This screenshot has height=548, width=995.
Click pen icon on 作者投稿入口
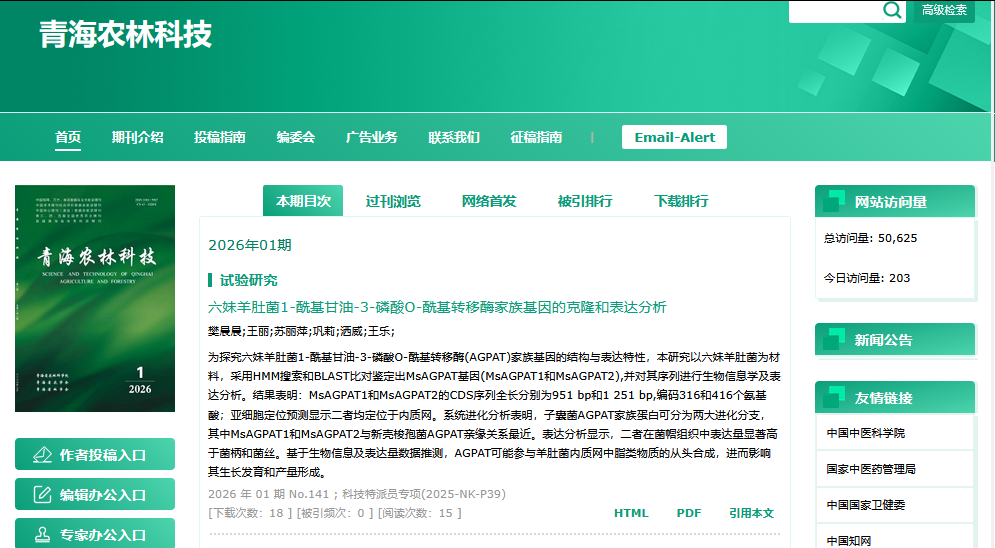[42, 455]
